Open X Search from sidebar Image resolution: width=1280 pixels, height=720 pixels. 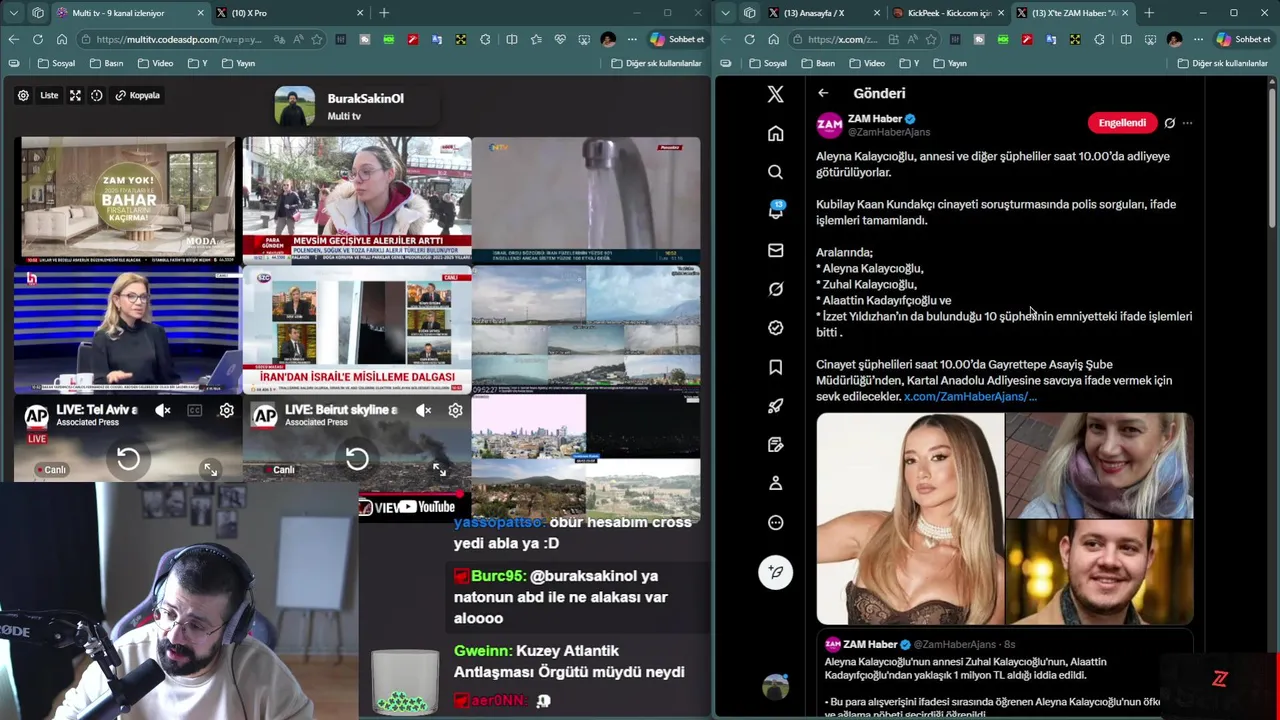coord(775,172)
